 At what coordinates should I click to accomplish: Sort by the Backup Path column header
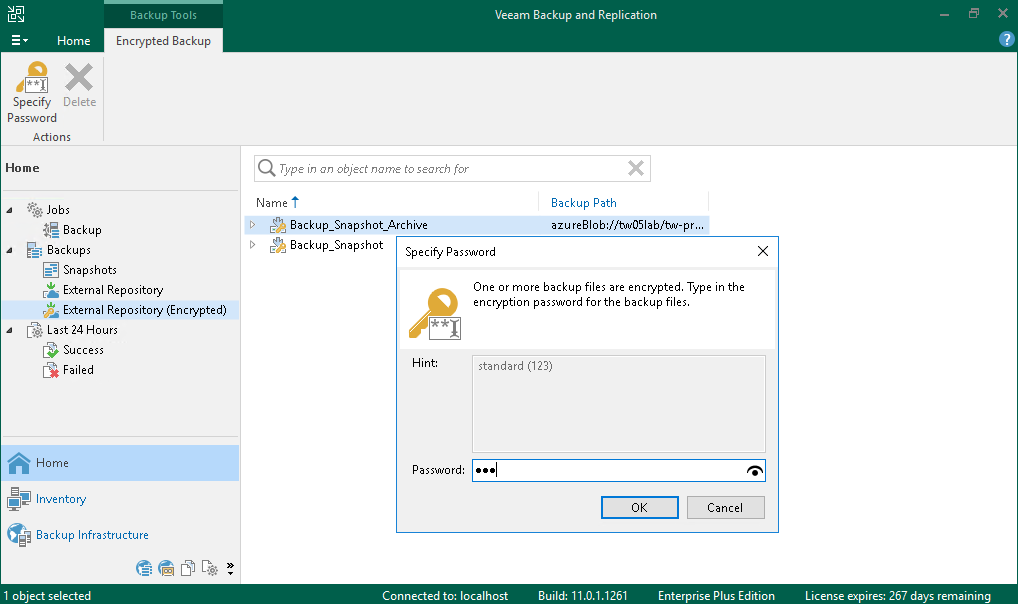coord(584,203)
